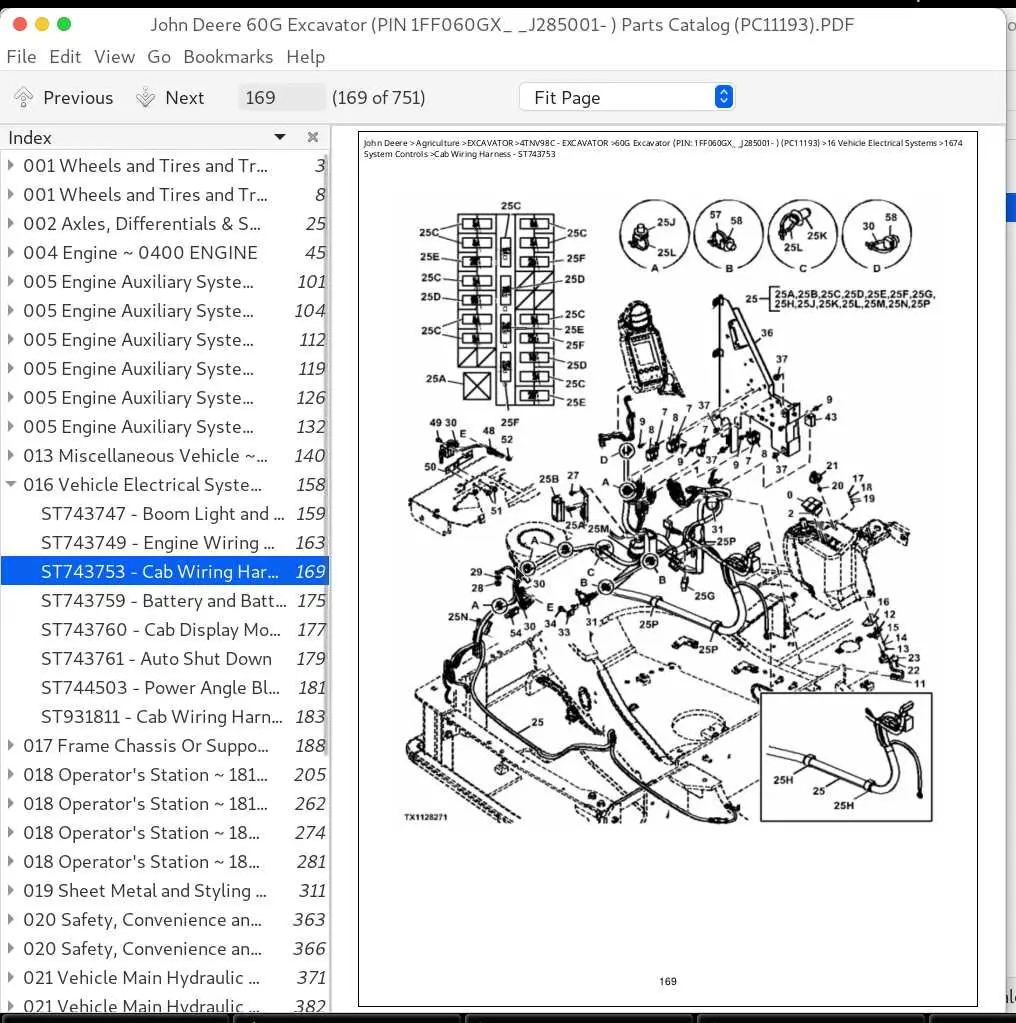Click the breadcrumb path at page top
This screenshot has height=1023, width=1016.
(x=663, y=148)
